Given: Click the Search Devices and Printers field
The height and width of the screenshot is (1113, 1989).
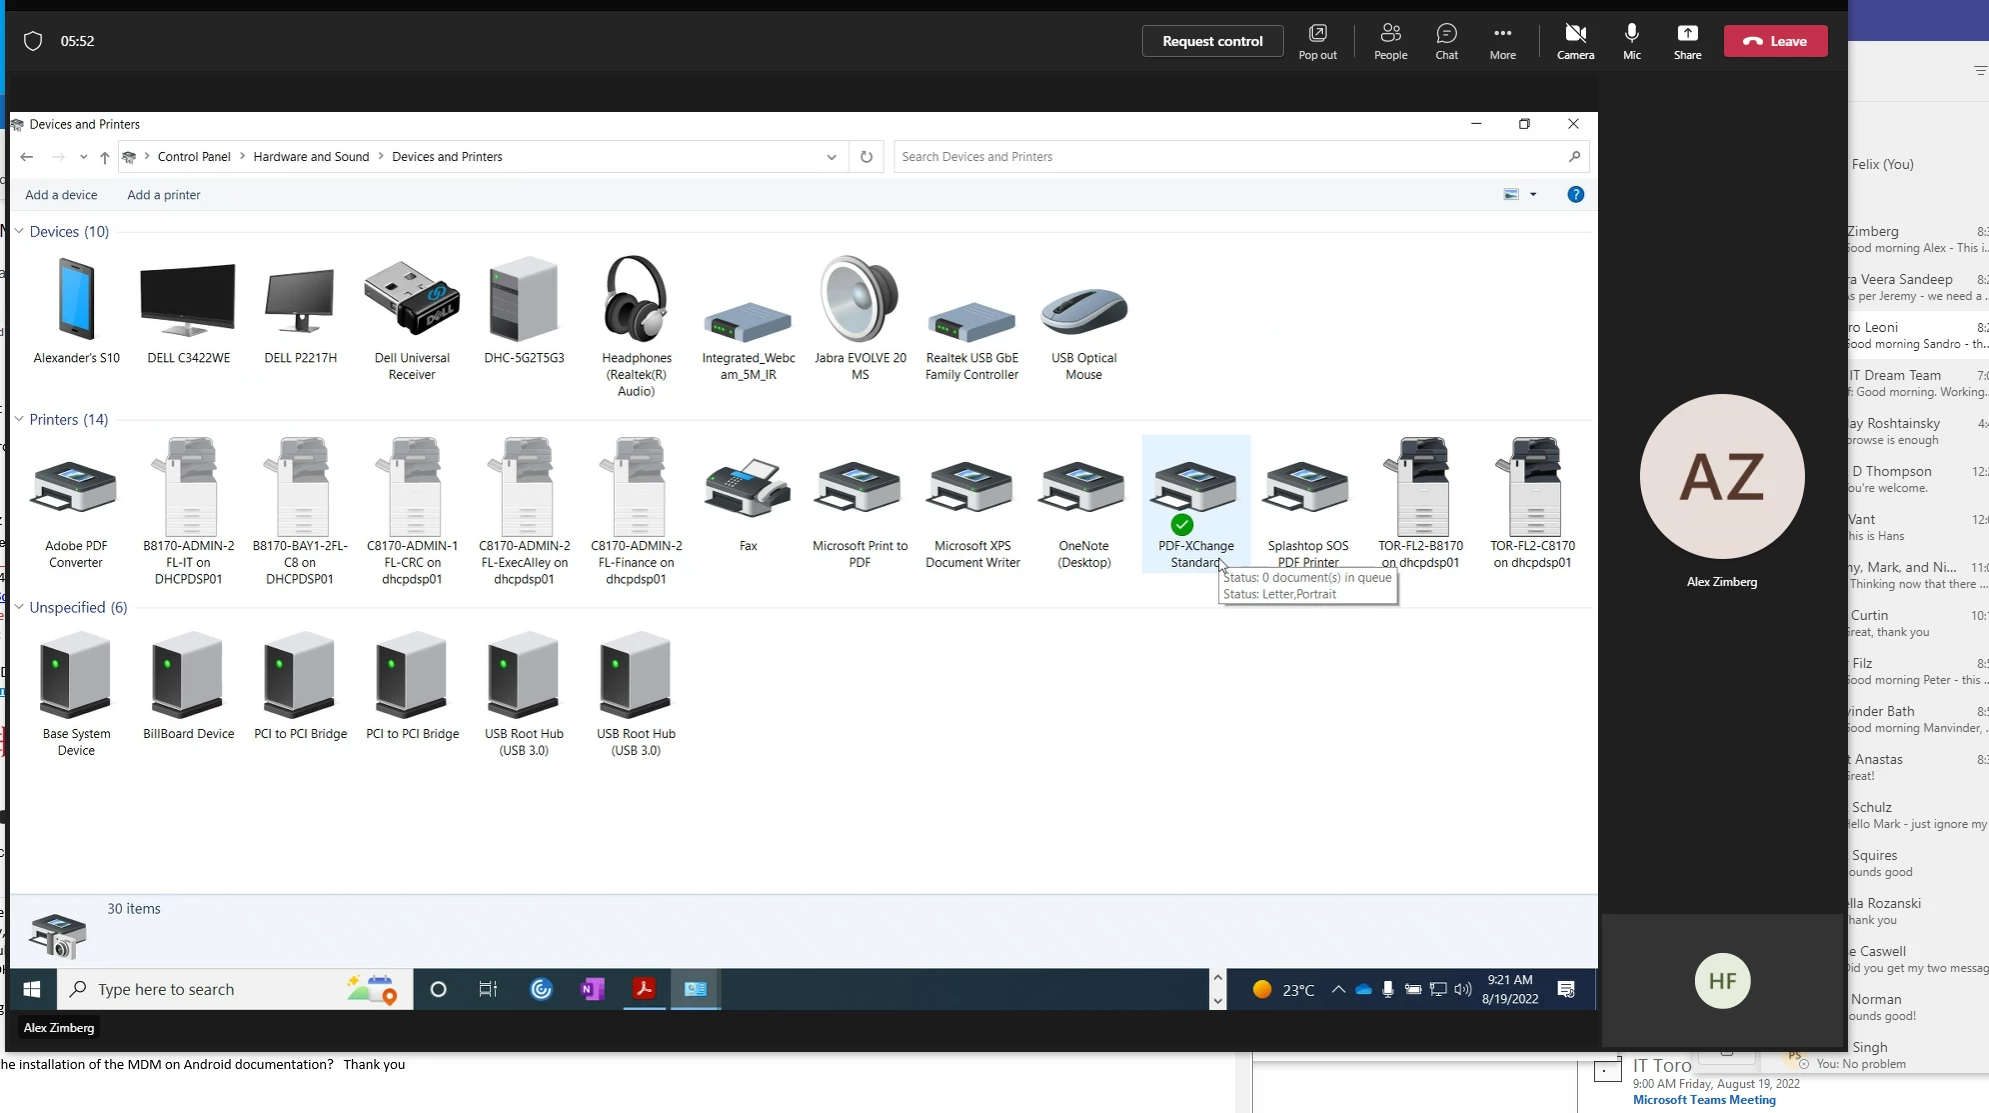Looking at the screenshot, I should pos(1230,157).
